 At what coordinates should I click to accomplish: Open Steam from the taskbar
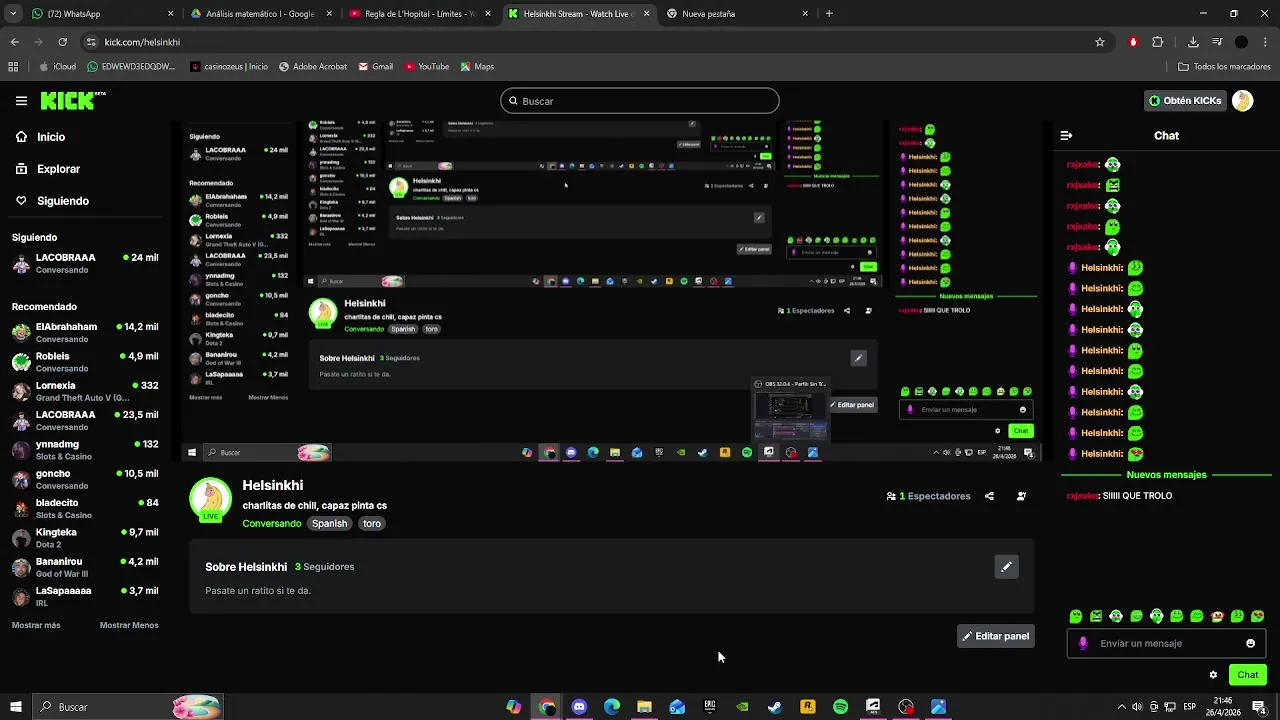click(775, 707)
